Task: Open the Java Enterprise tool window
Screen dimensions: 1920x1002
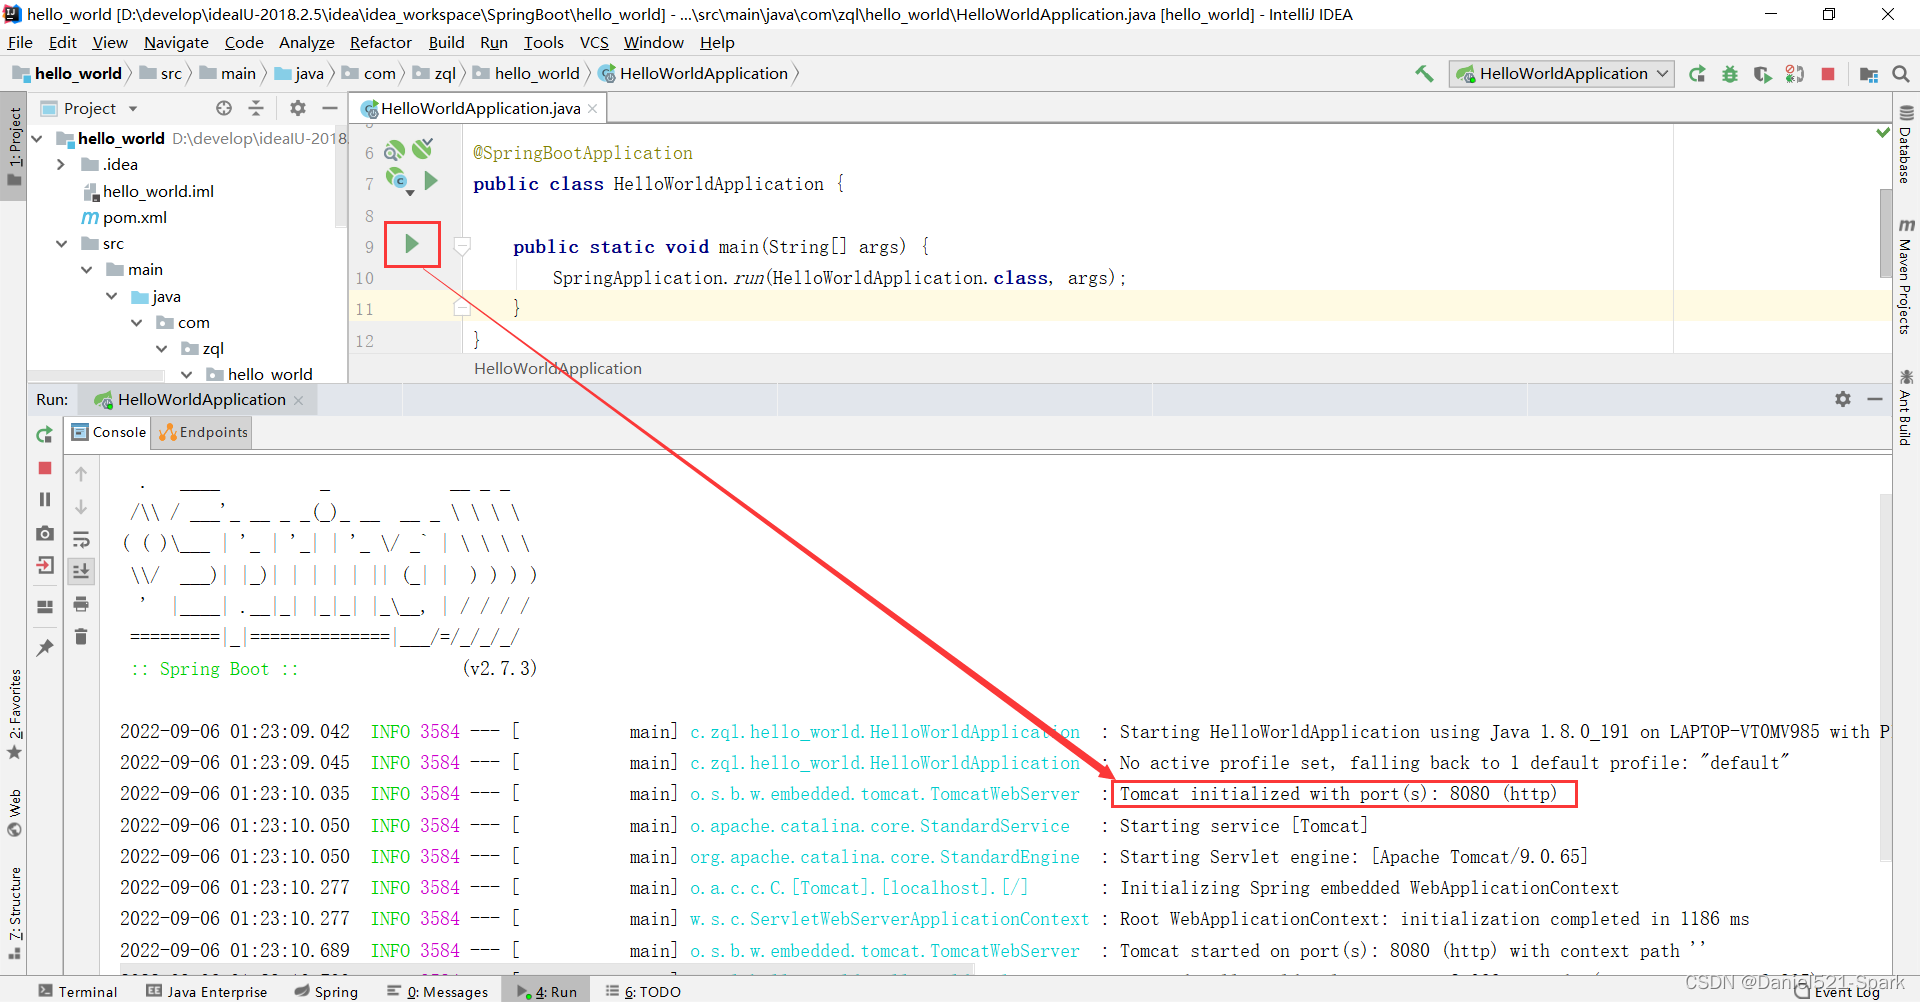Action: point(207,991)
